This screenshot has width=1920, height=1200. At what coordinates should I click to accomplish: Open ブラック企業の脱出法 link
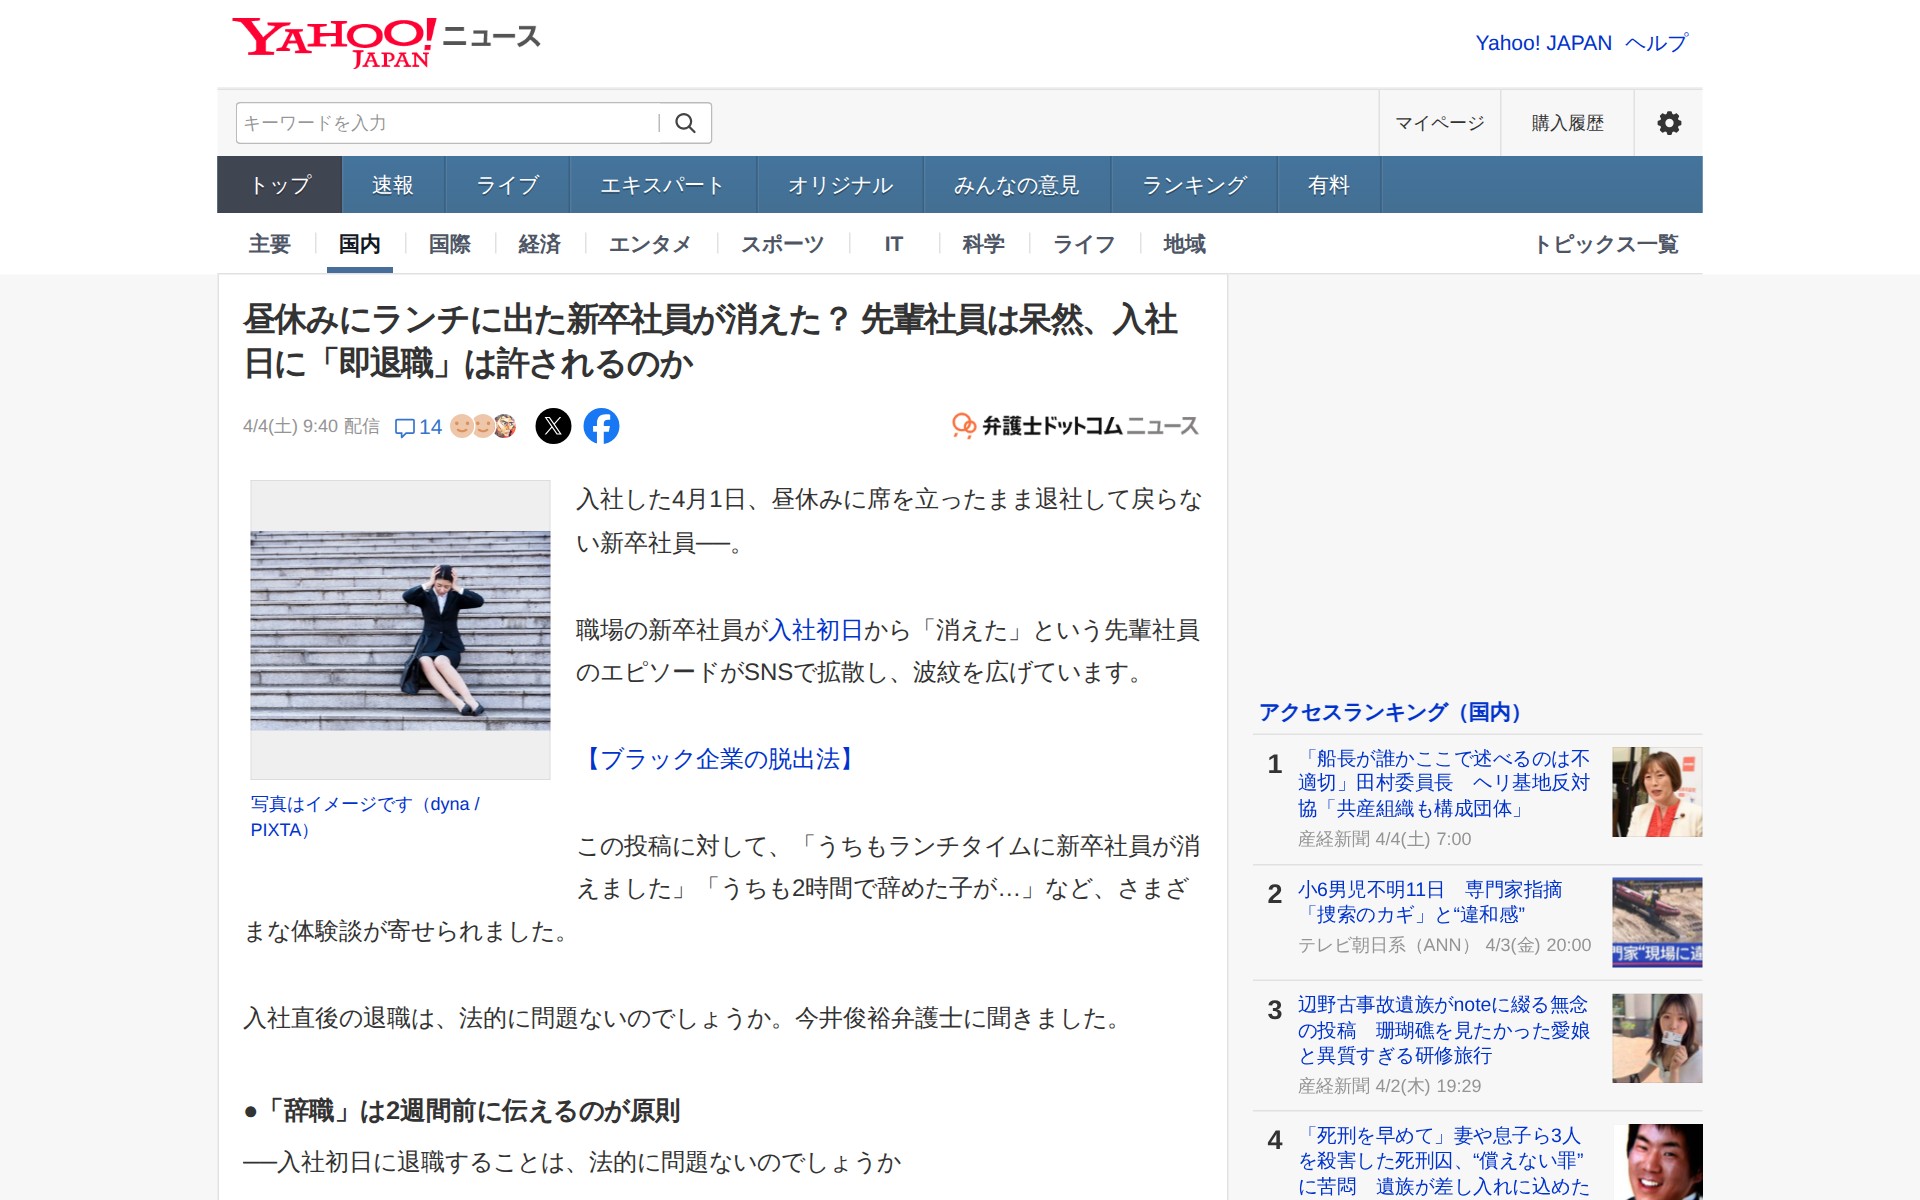721,759
